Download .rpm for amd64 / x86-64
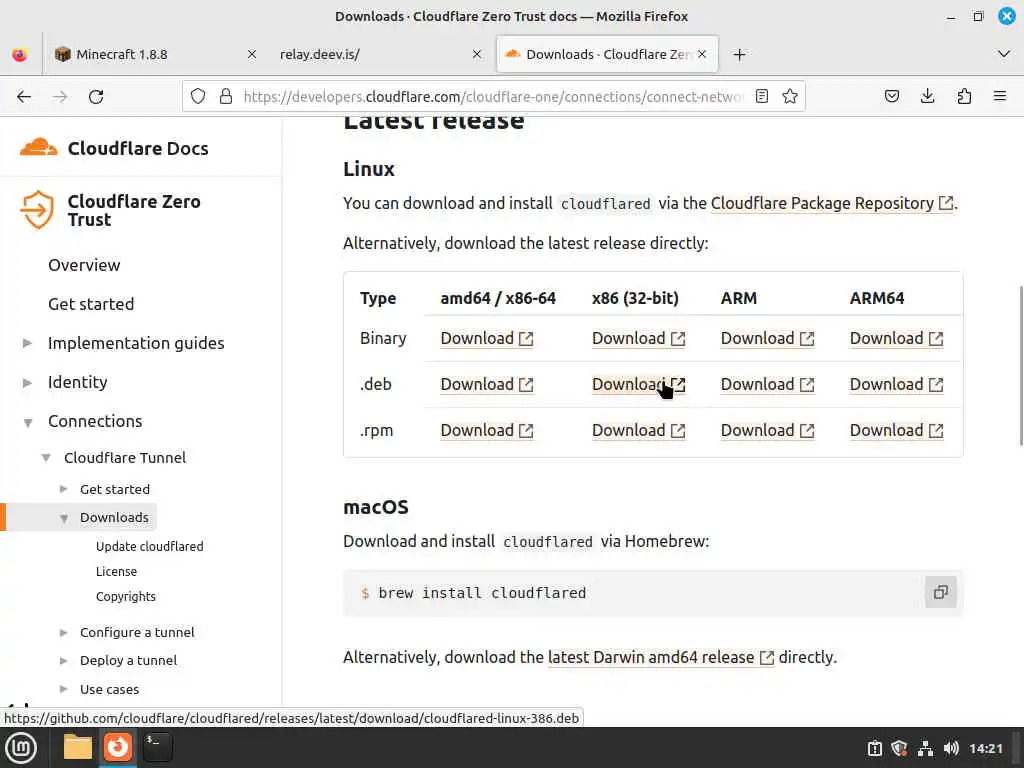The image size is (1024, 768). (x=487, y=430)
